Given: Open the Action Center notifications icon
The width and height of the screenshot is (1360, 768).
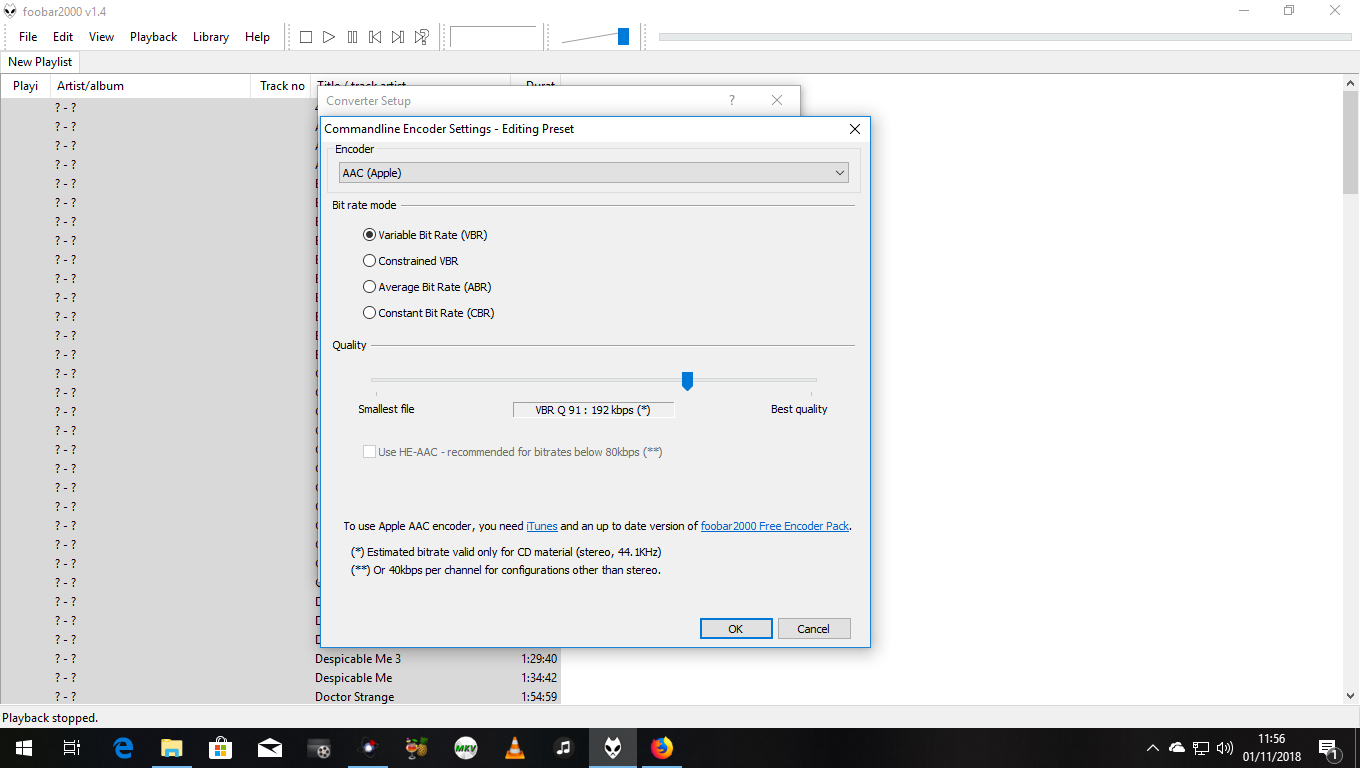Looking at the screenshot, I should point(1329,748).
